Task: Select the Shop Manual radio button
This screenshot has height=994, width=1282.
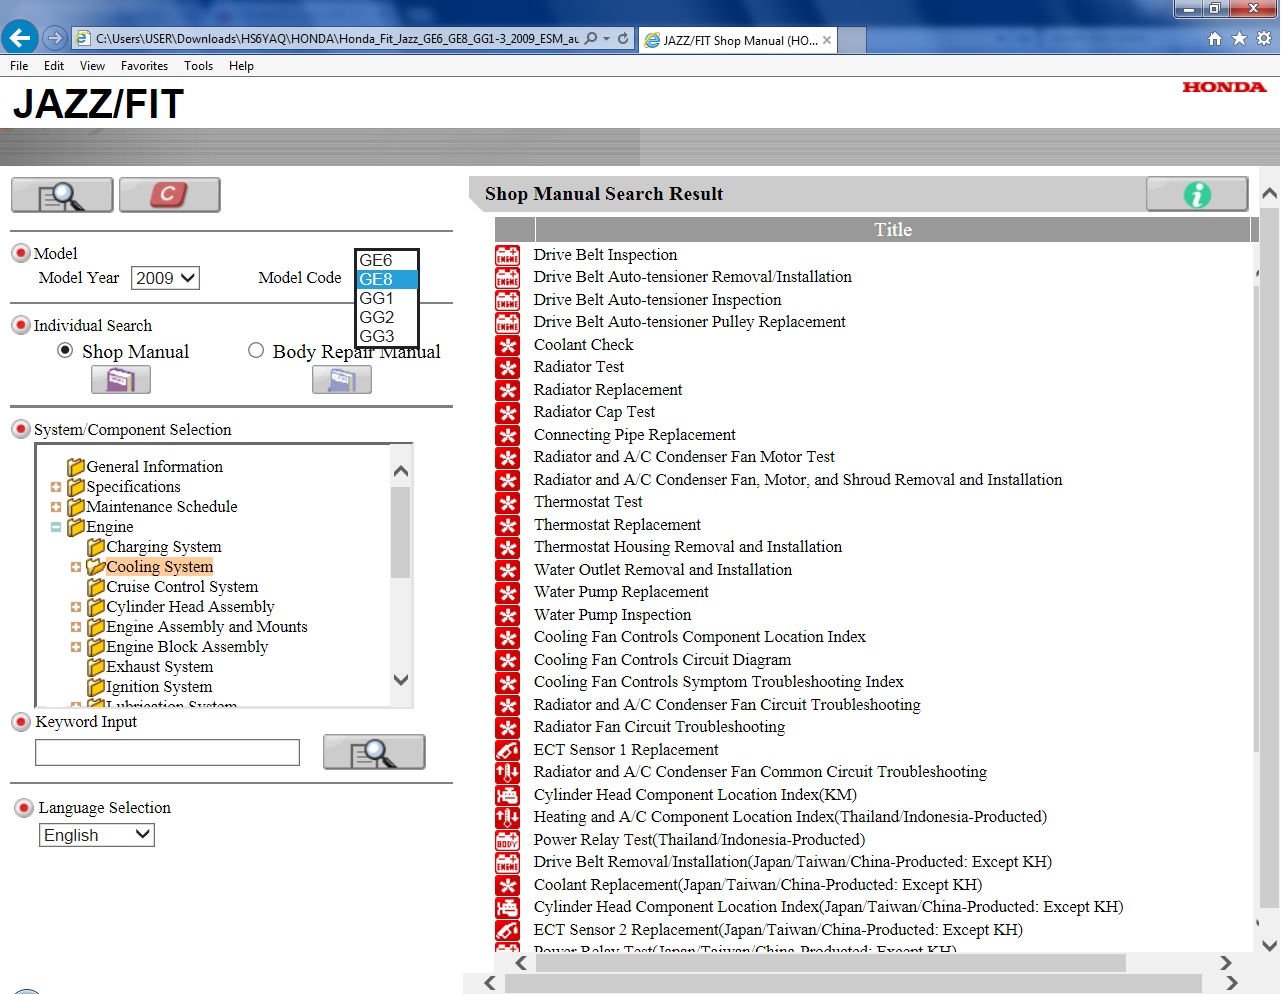Action: (x=65, y=350)
